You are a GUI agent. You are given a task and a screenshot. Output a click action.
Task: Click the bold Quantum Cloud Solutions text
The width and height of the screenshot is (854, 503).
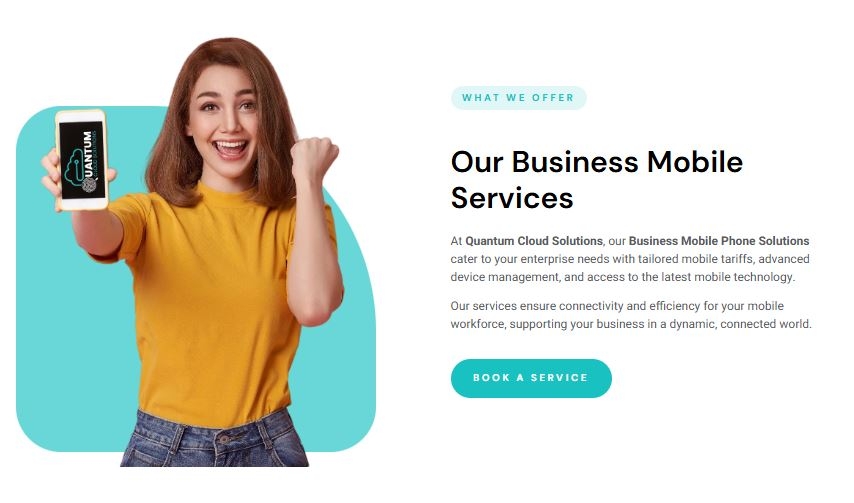click(x=534, y=241)
